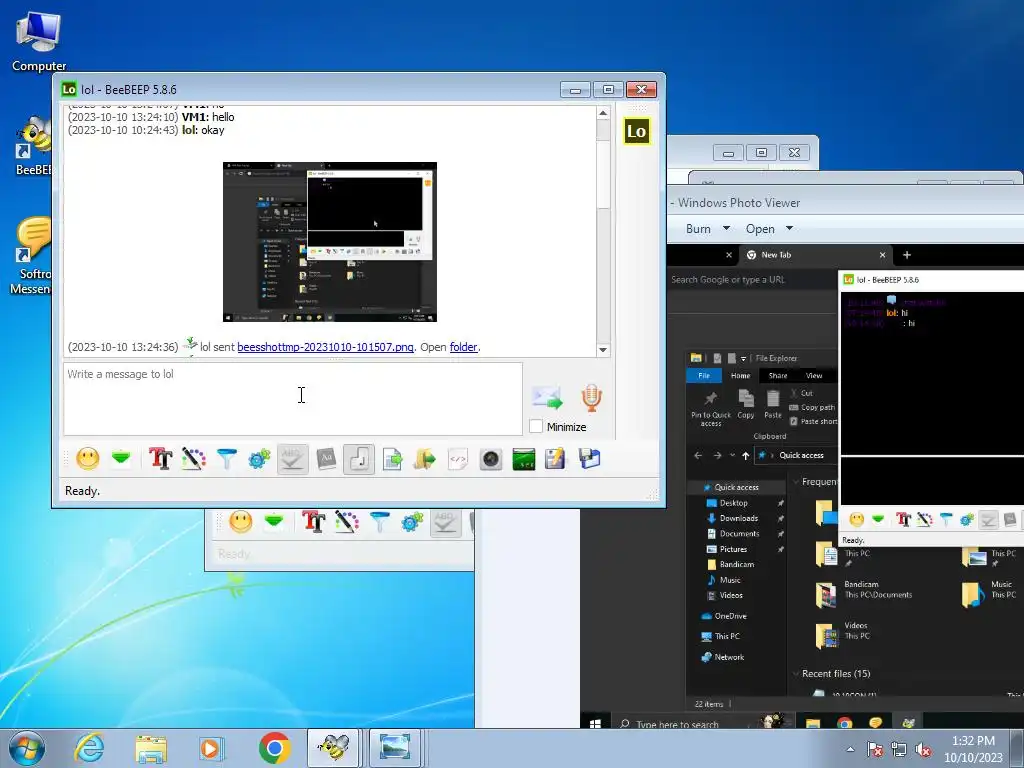Screen dimensions: 1024x768
Task: Click the code snippet </> icon
Action: 458,458
